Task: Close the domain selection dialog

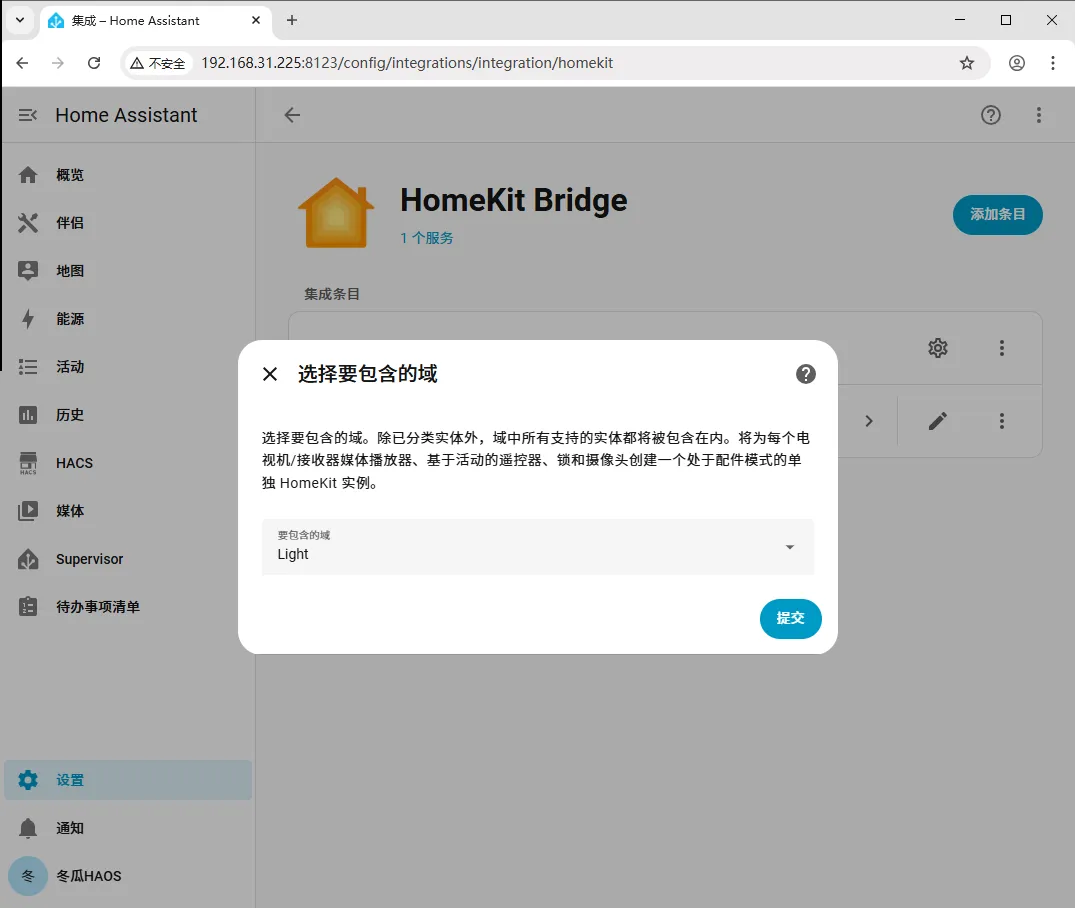Action: tap(270, 374)
